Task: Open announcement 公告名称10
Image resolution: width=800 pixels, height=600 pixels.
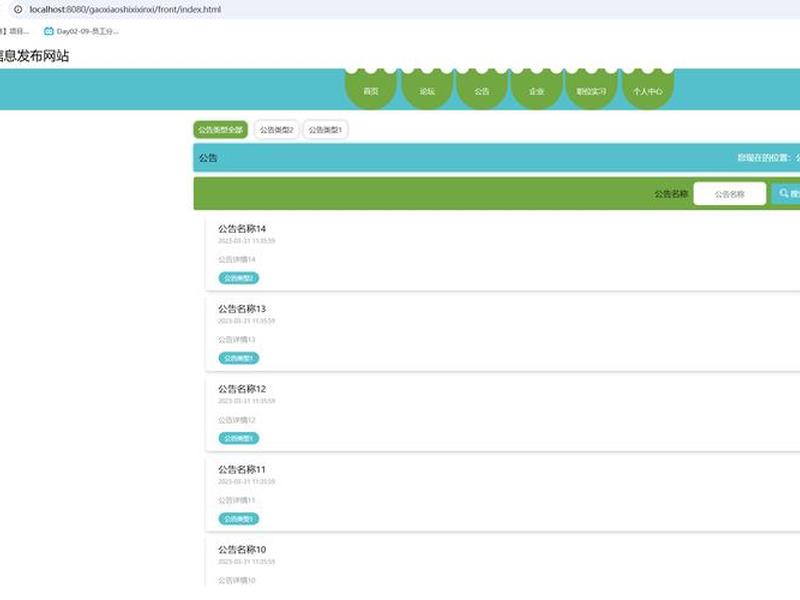Action: [x=242, y=549]
